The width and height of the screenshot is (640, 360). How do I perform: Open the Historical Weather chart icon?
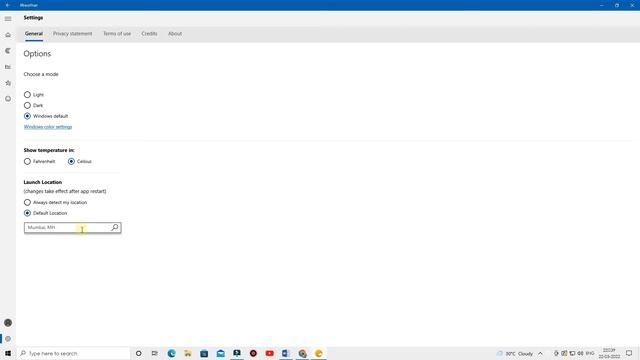point(8,67)
